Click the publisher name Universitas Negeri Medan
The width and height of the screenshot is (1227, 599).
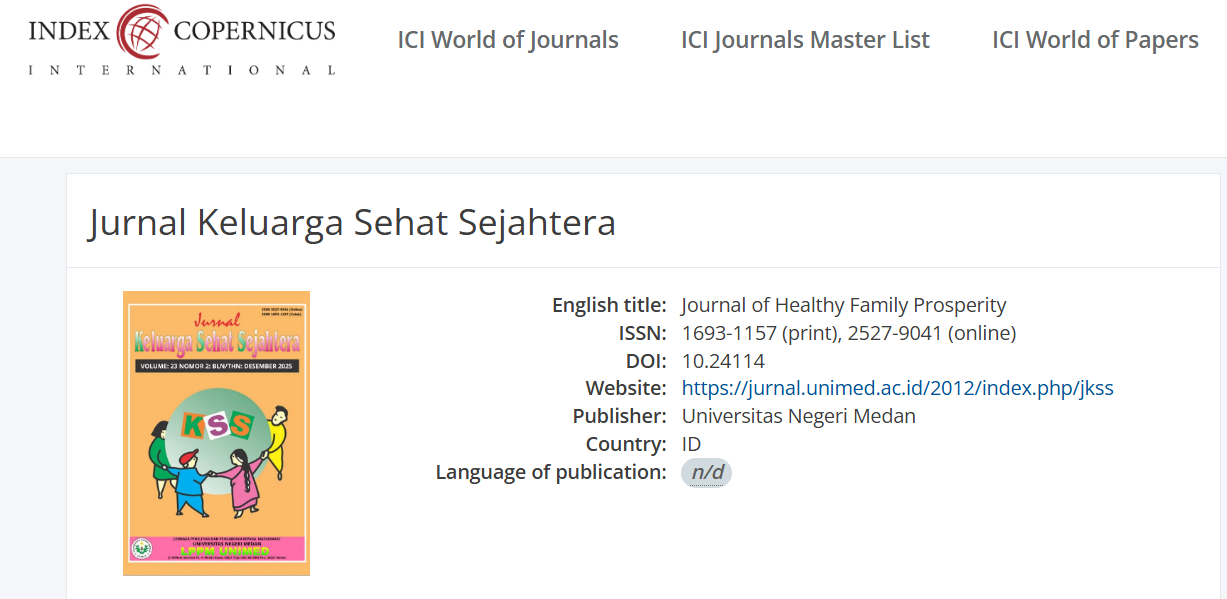[x=798, y=416]
